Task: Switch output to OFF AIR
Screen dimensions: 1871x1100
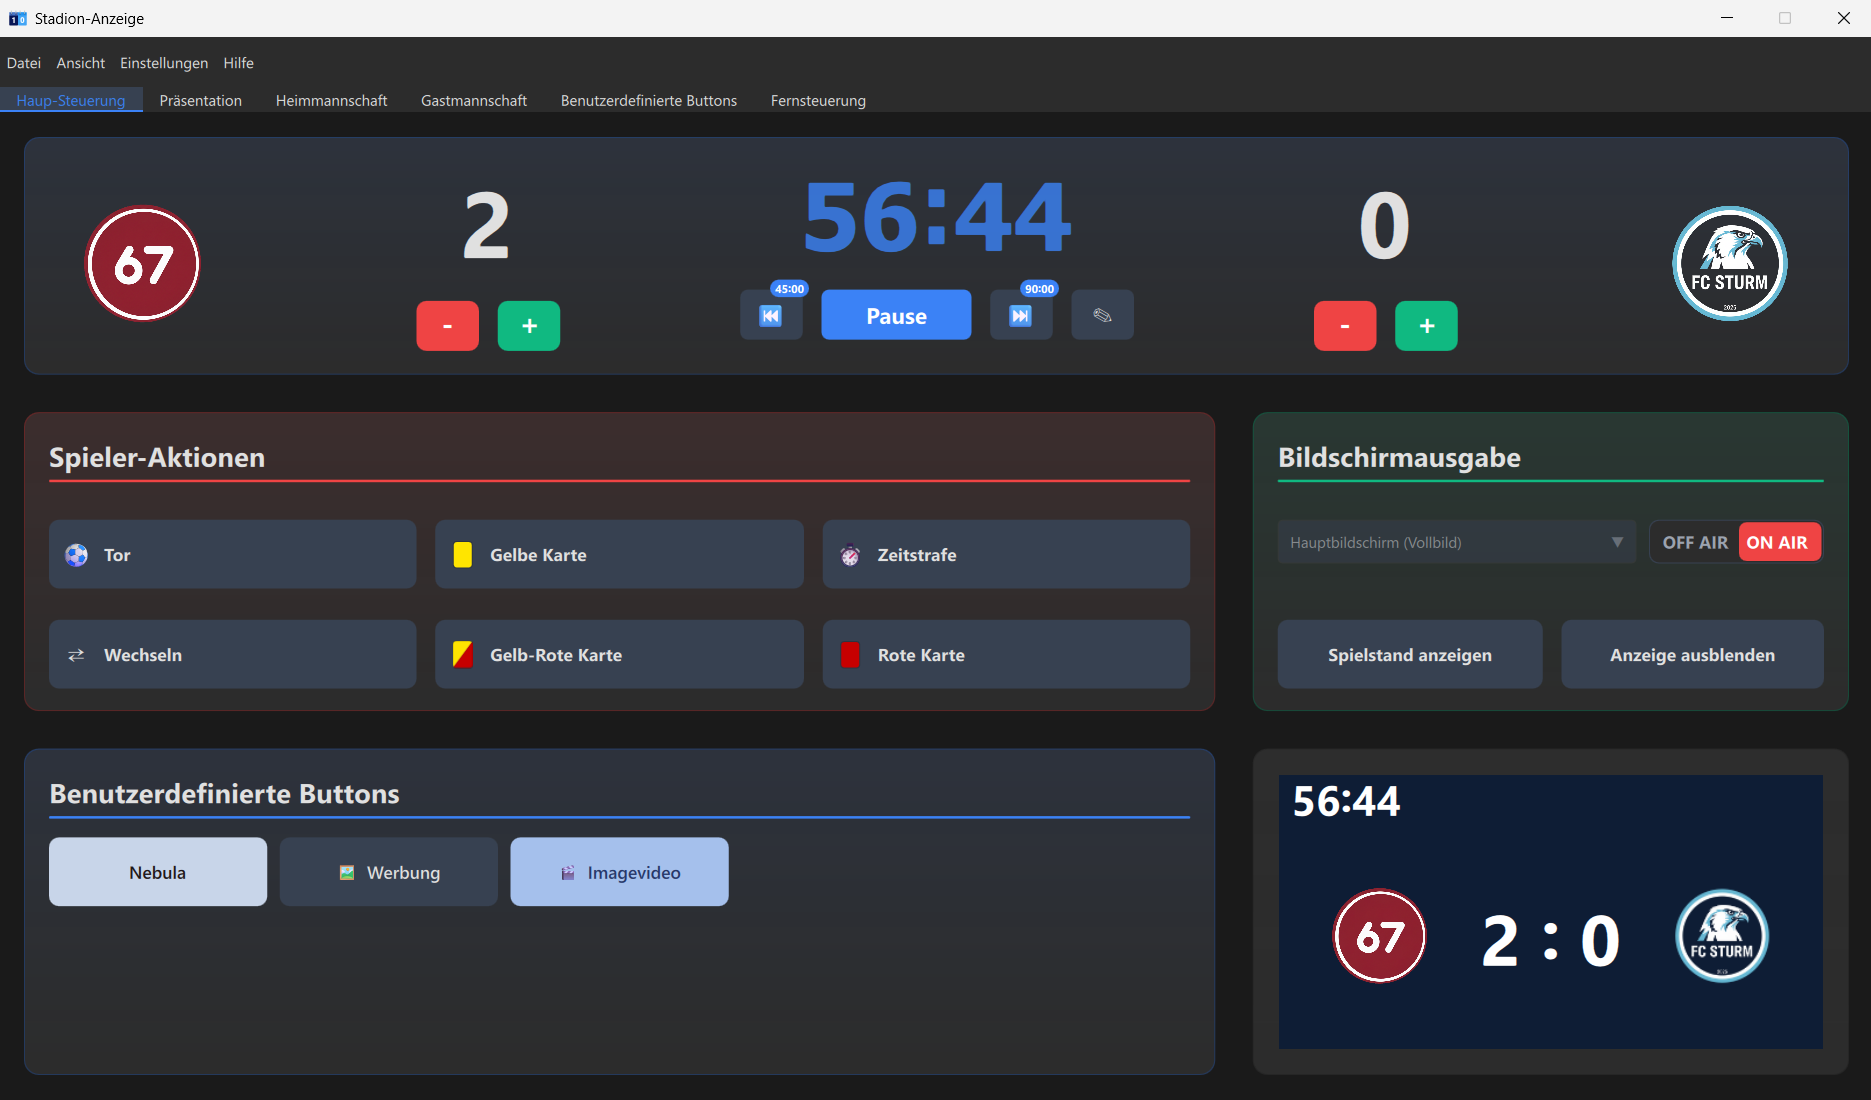Action: coord(1694,543)
